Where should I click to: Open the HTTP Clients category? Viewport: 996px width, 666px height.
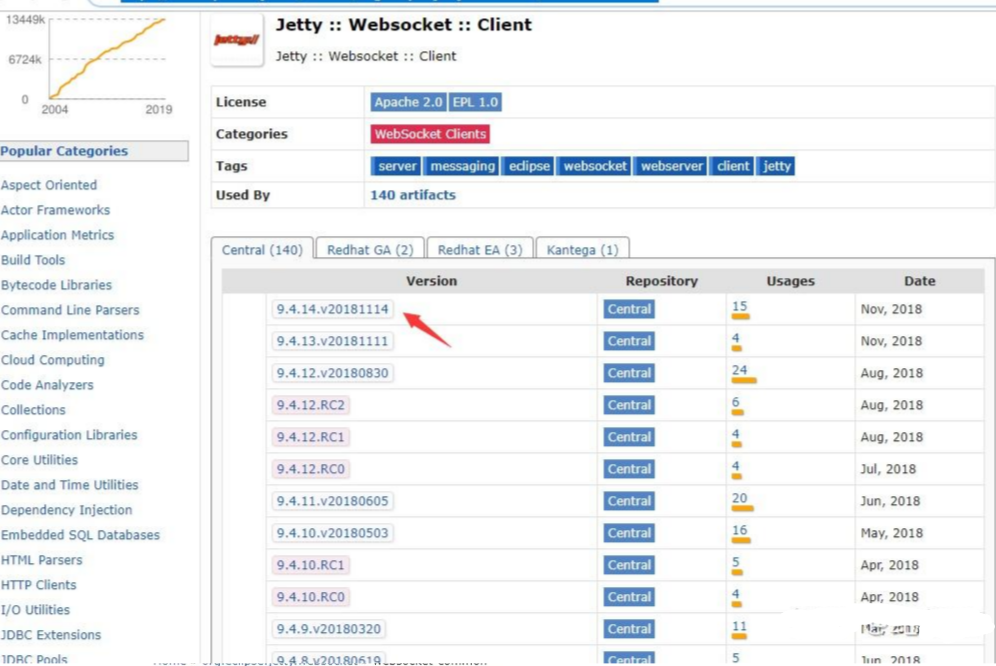(38, 585)
